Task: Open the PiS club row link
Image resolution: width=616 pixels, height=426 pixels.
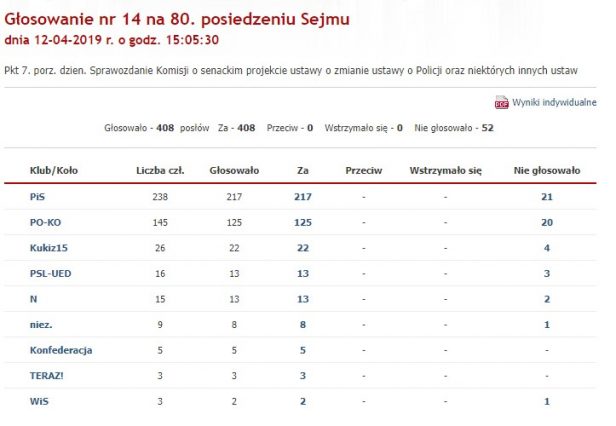Action: pos(37,196)
